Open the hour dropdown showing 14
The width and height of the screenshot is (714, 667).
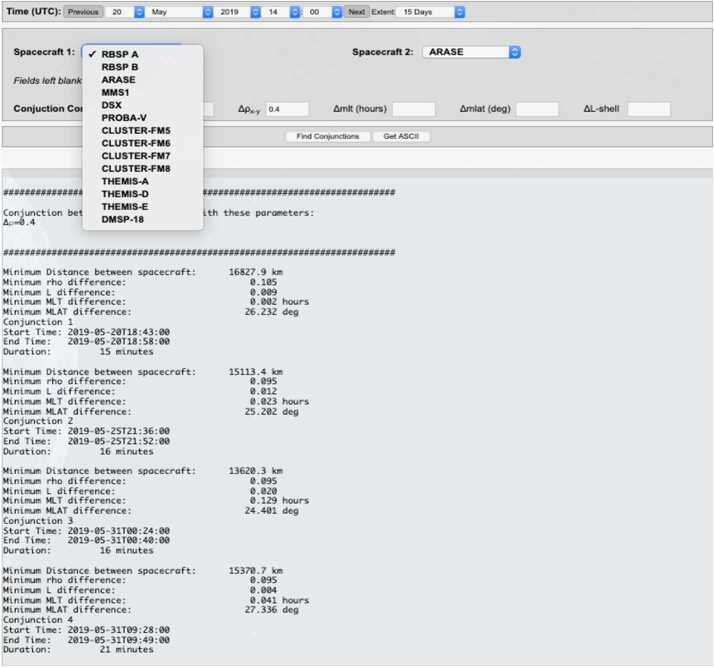click(x=282, y=12)
